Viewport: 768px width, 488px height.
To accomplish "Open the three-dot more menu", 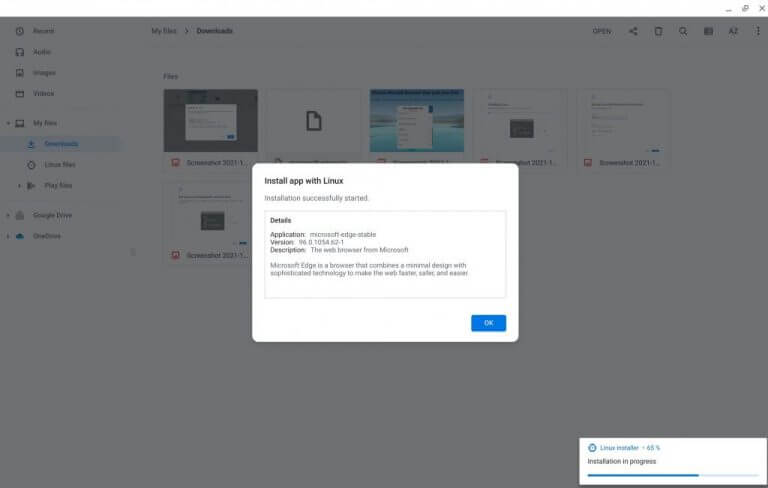I will (758, 31).
